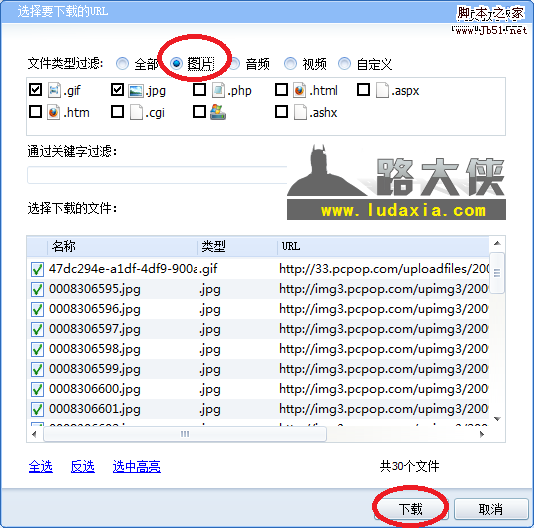Click the horizontal scrollbar left arrow
The width and height of the screenshot is (534, 528).
34,434
